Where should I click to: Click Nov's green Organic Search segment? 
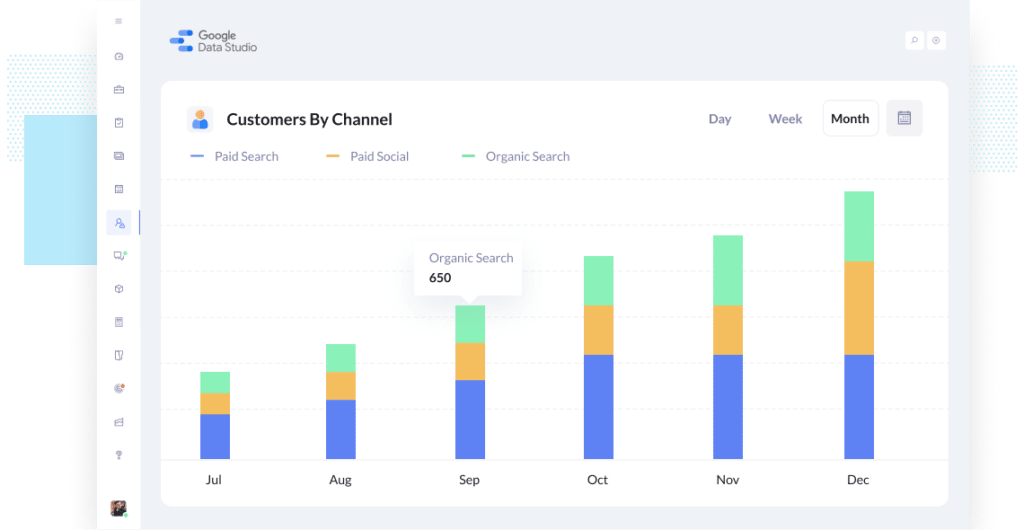[728, 270]
